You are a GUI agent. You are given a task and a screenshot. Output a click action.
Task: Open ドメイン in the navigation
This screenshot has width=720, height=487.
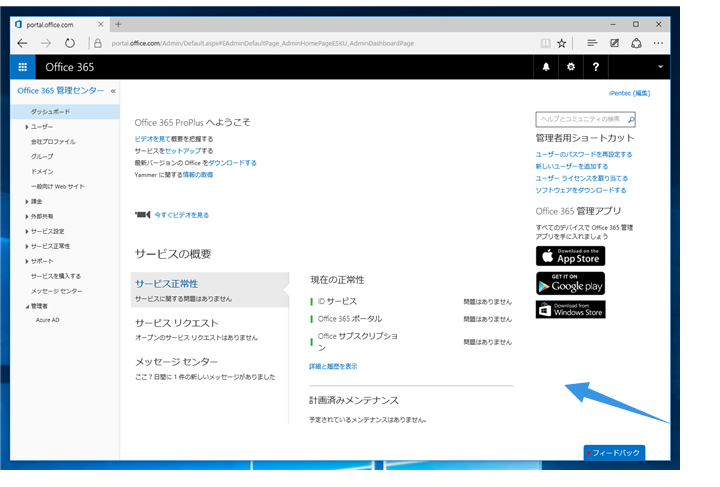[x=42, y=172]
